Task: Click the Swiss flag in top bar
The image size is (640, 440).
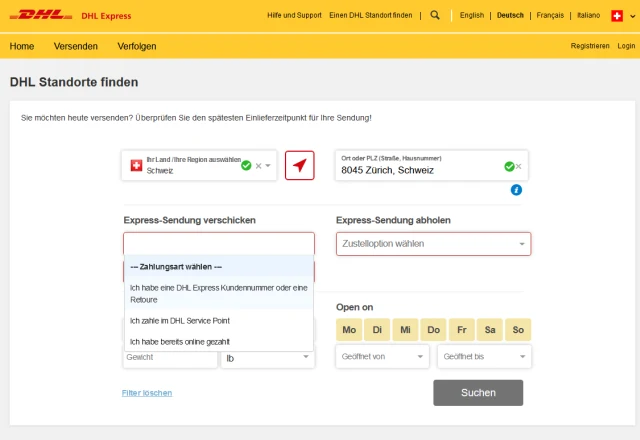Action: coord(617,16)
